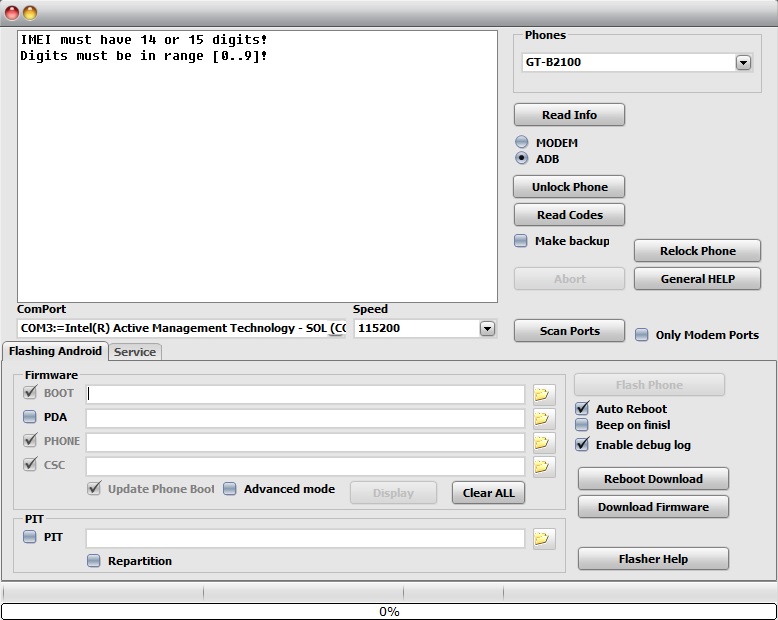This screenshot has width=778, height=620.
Task: Open the Speed baud rate dropdown
Action: 487,328
